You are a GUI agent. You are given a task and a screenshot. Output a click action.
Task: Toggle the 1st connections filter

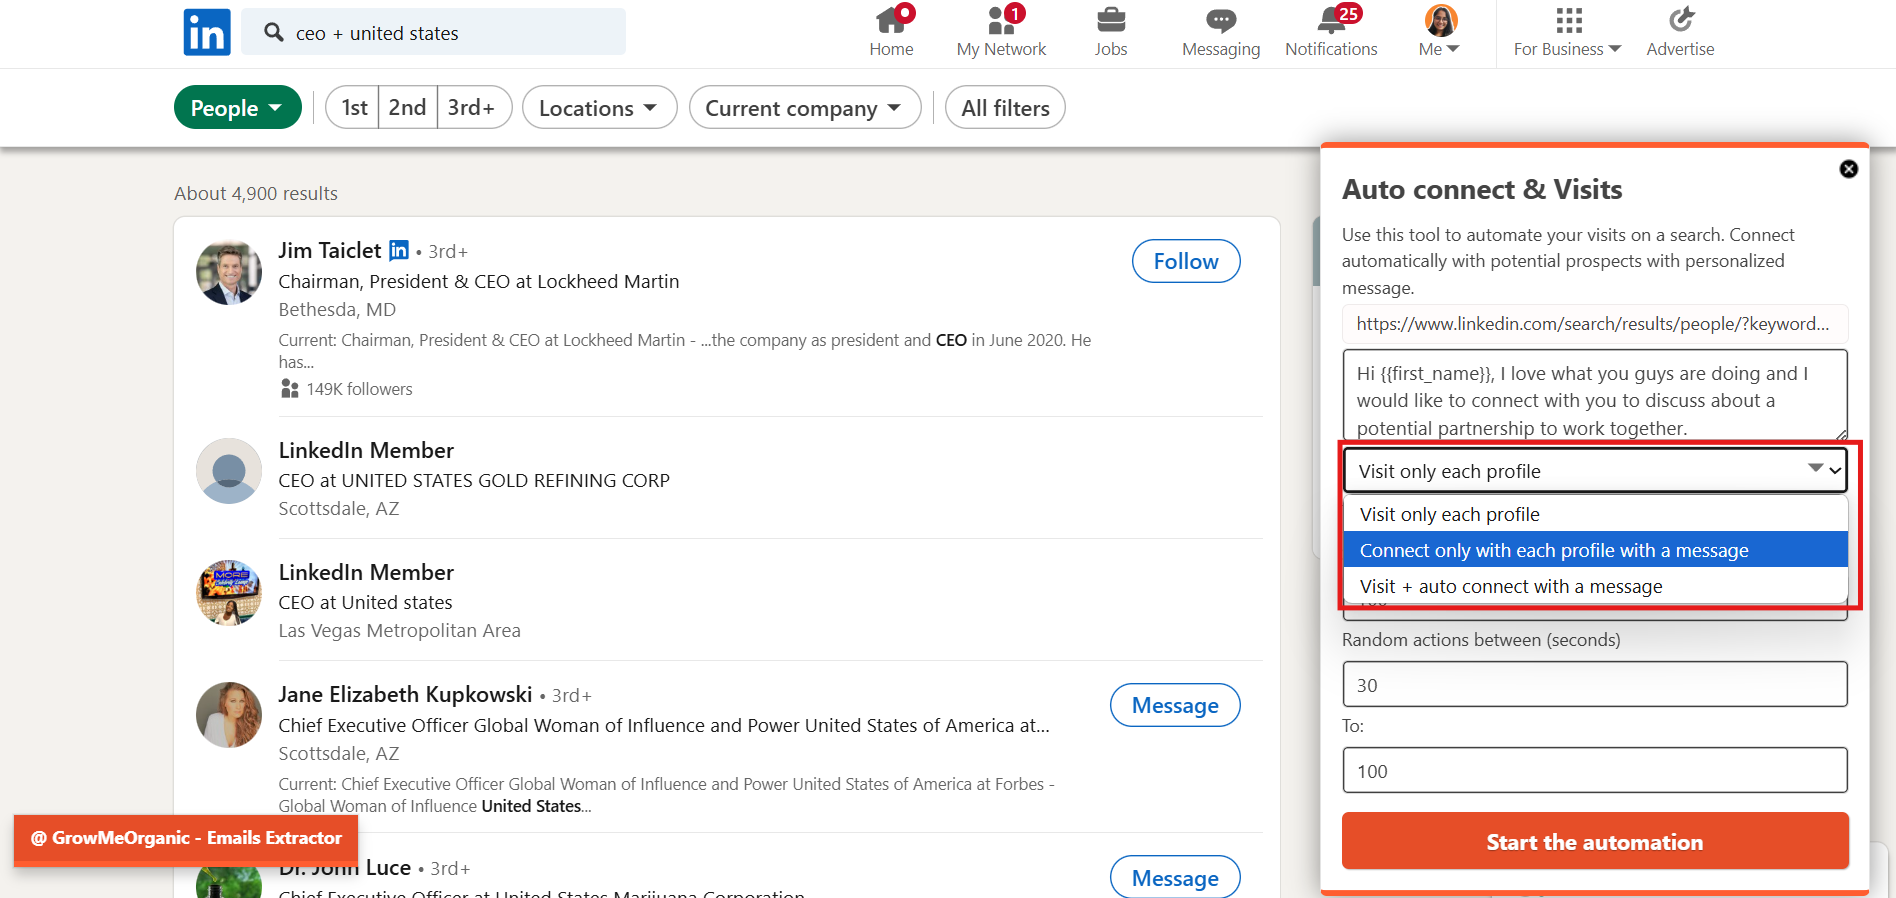(353, 107)
